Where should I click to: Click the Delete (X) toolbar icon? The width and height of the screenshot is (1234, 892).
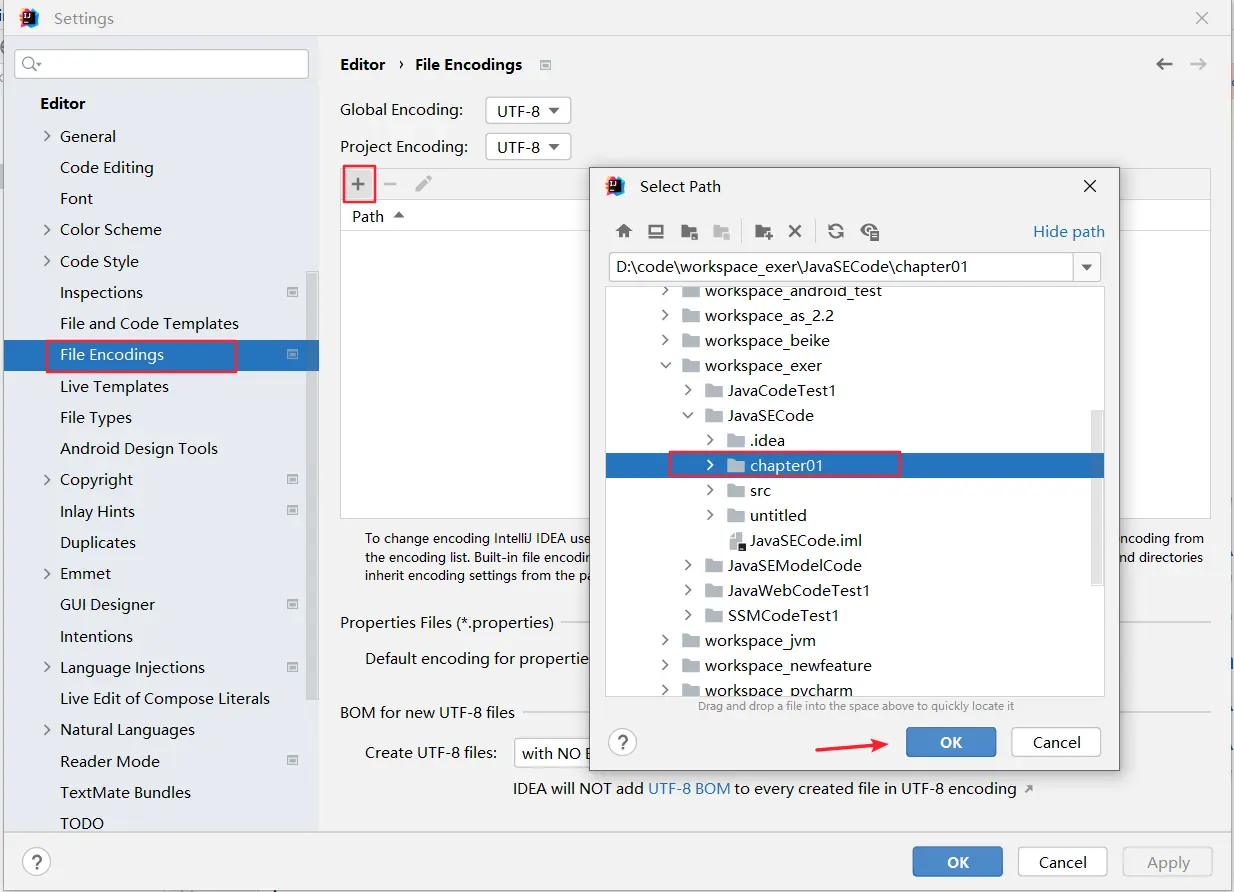[x=795, y=231]
